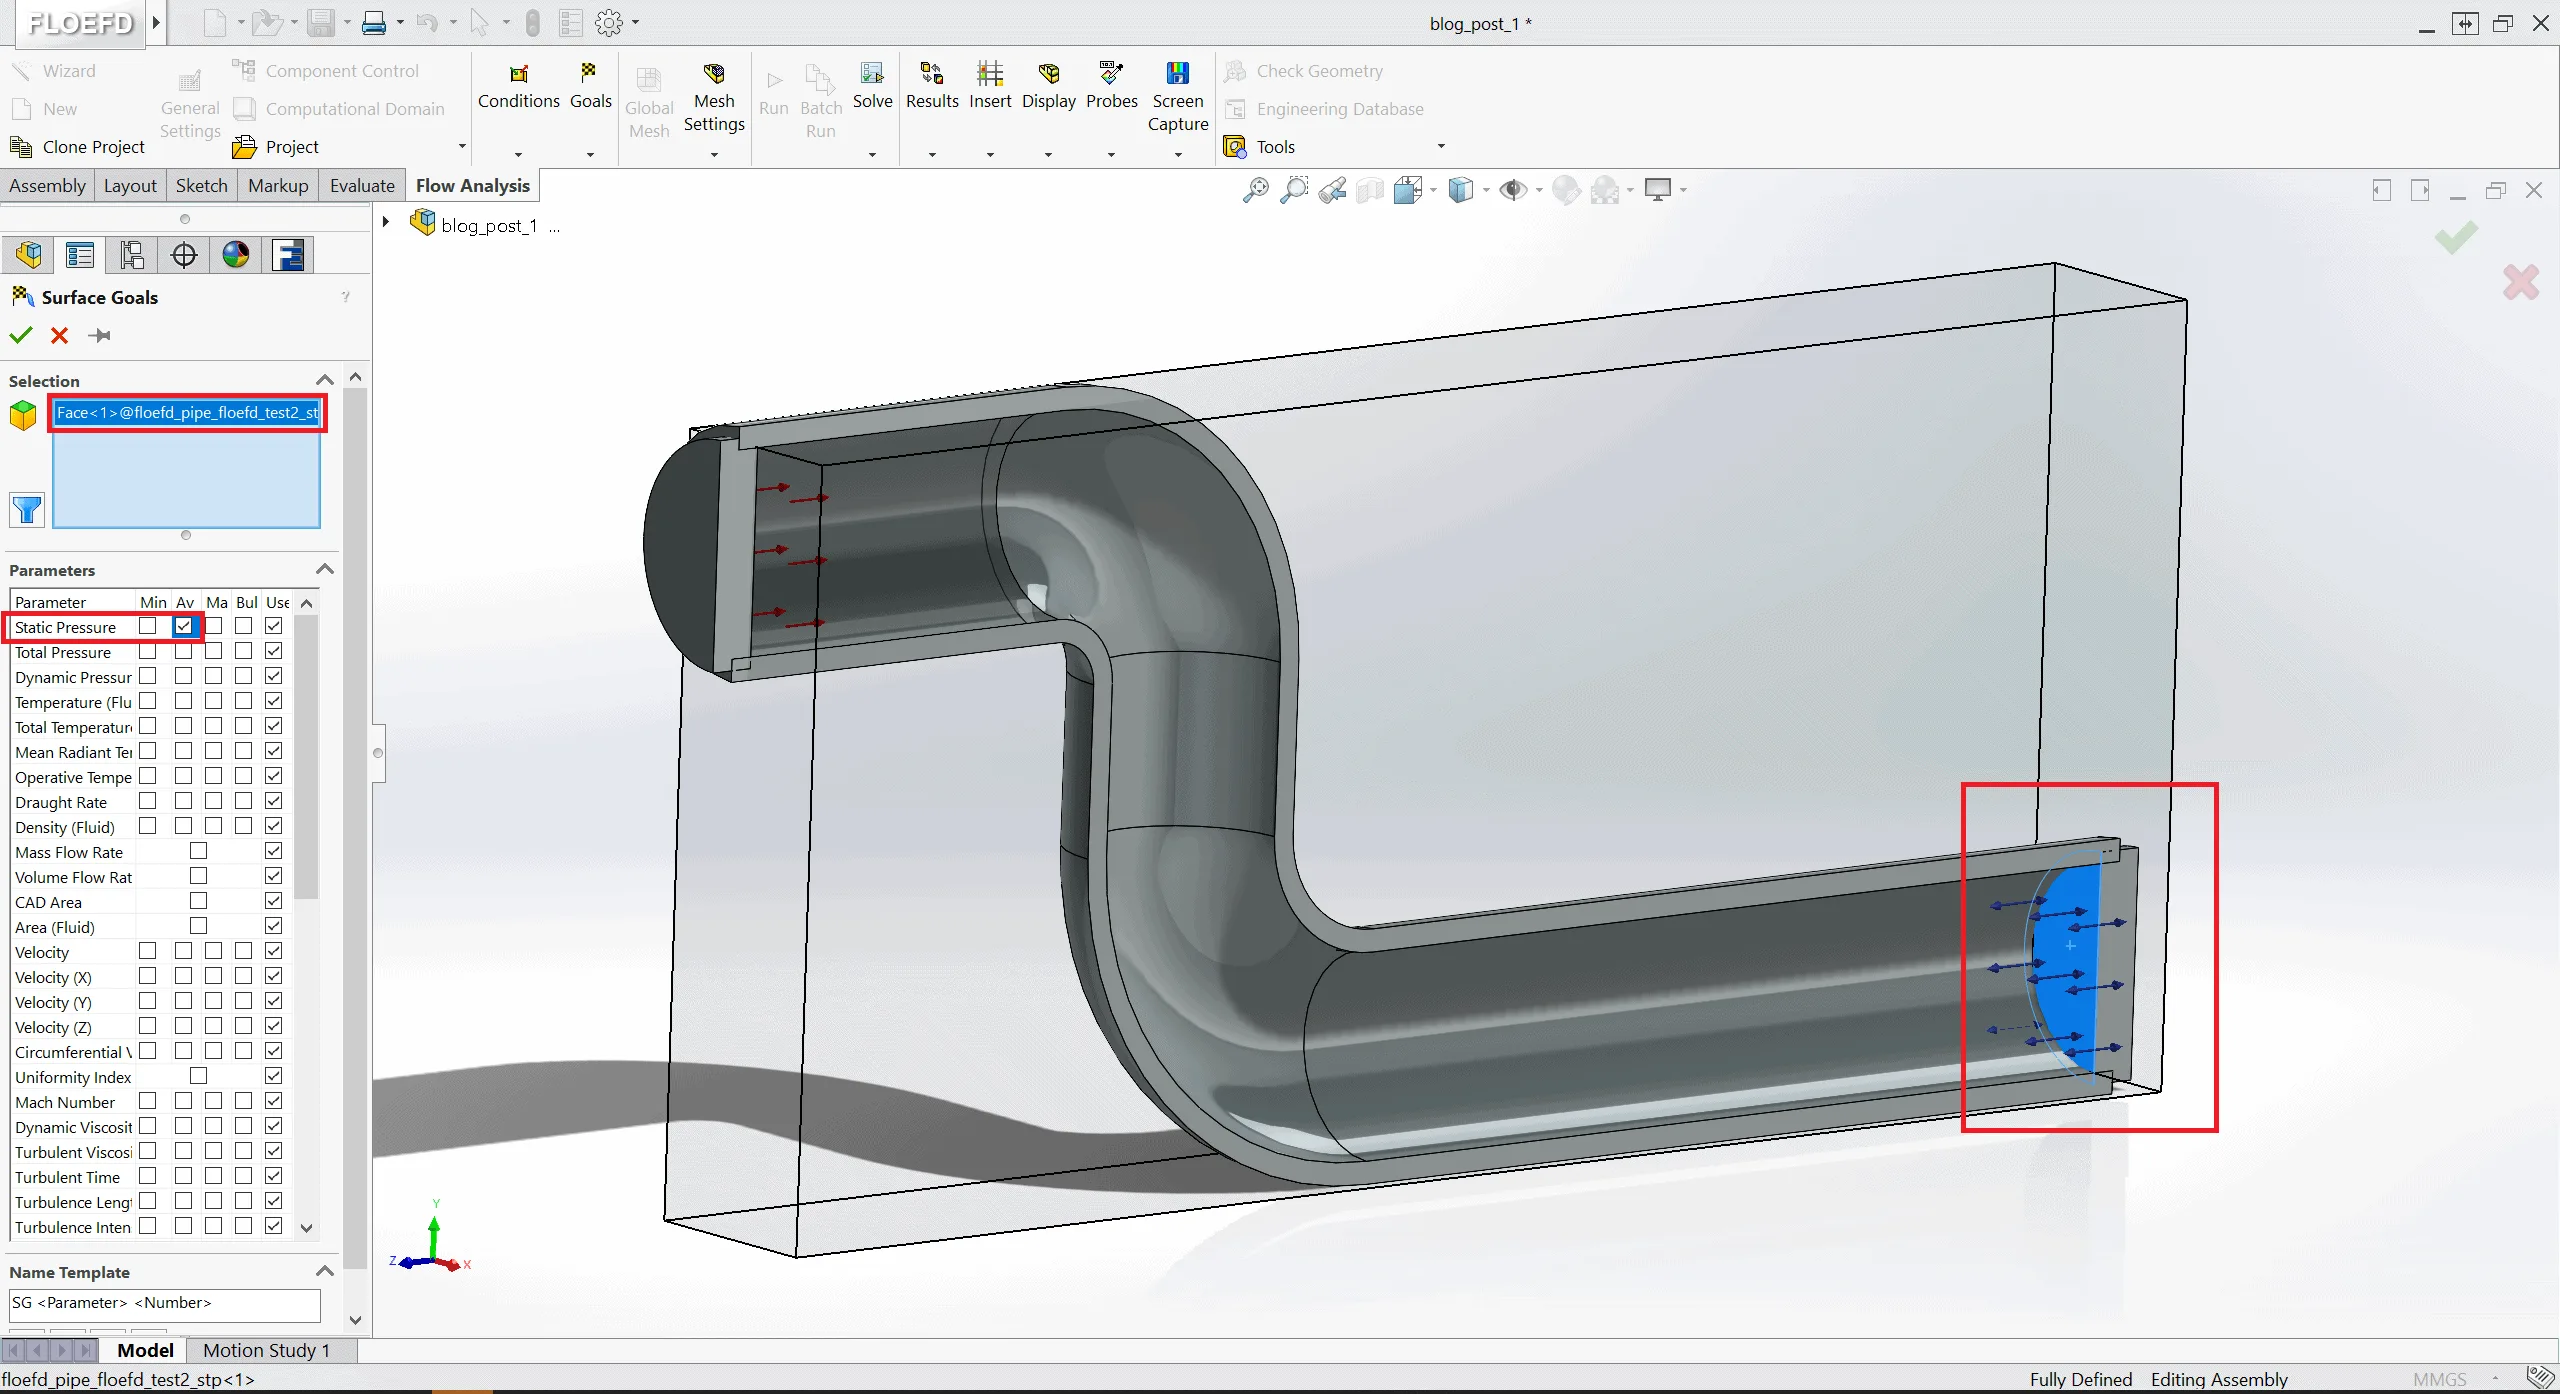The image size is (2560, 1394).
Task: Click the Hide/Show Items eye icon
Action: click(x=1513, y=190)
